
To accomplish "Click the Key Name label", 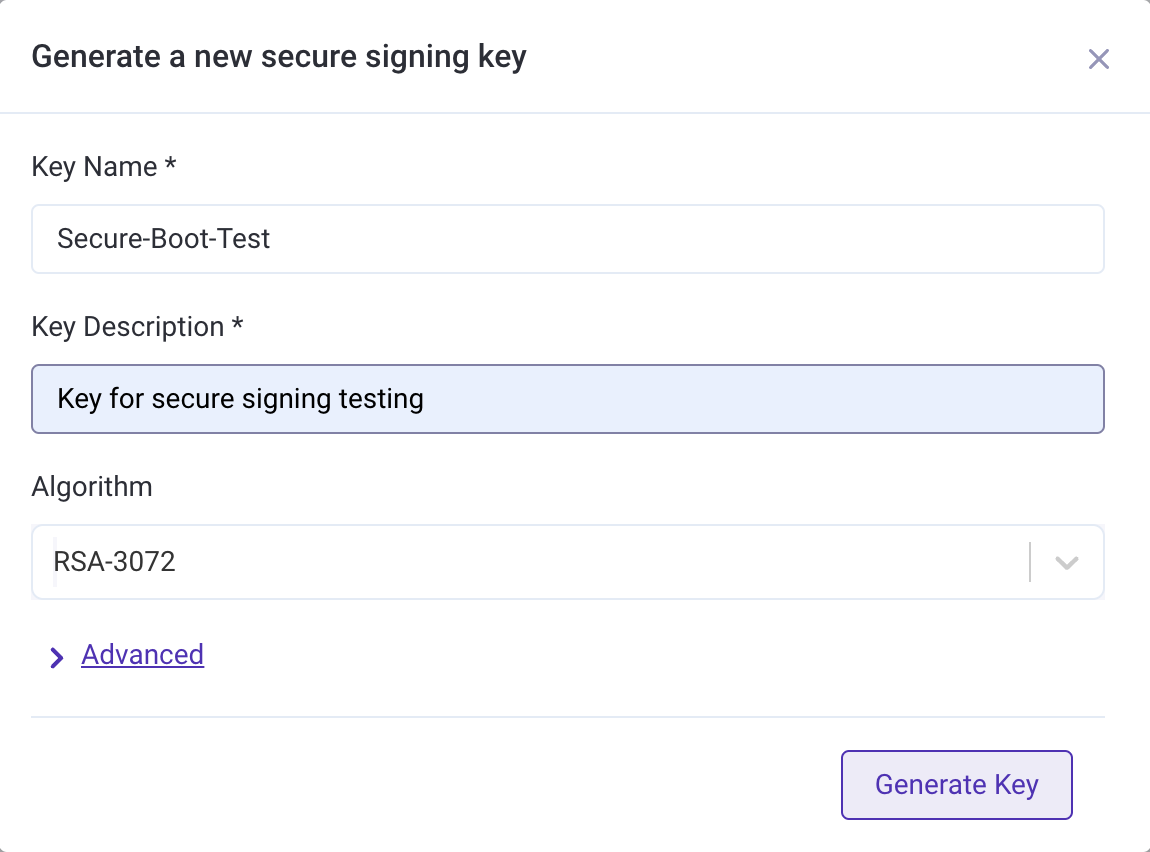I will pyautogui.click(x=103, y=166).
